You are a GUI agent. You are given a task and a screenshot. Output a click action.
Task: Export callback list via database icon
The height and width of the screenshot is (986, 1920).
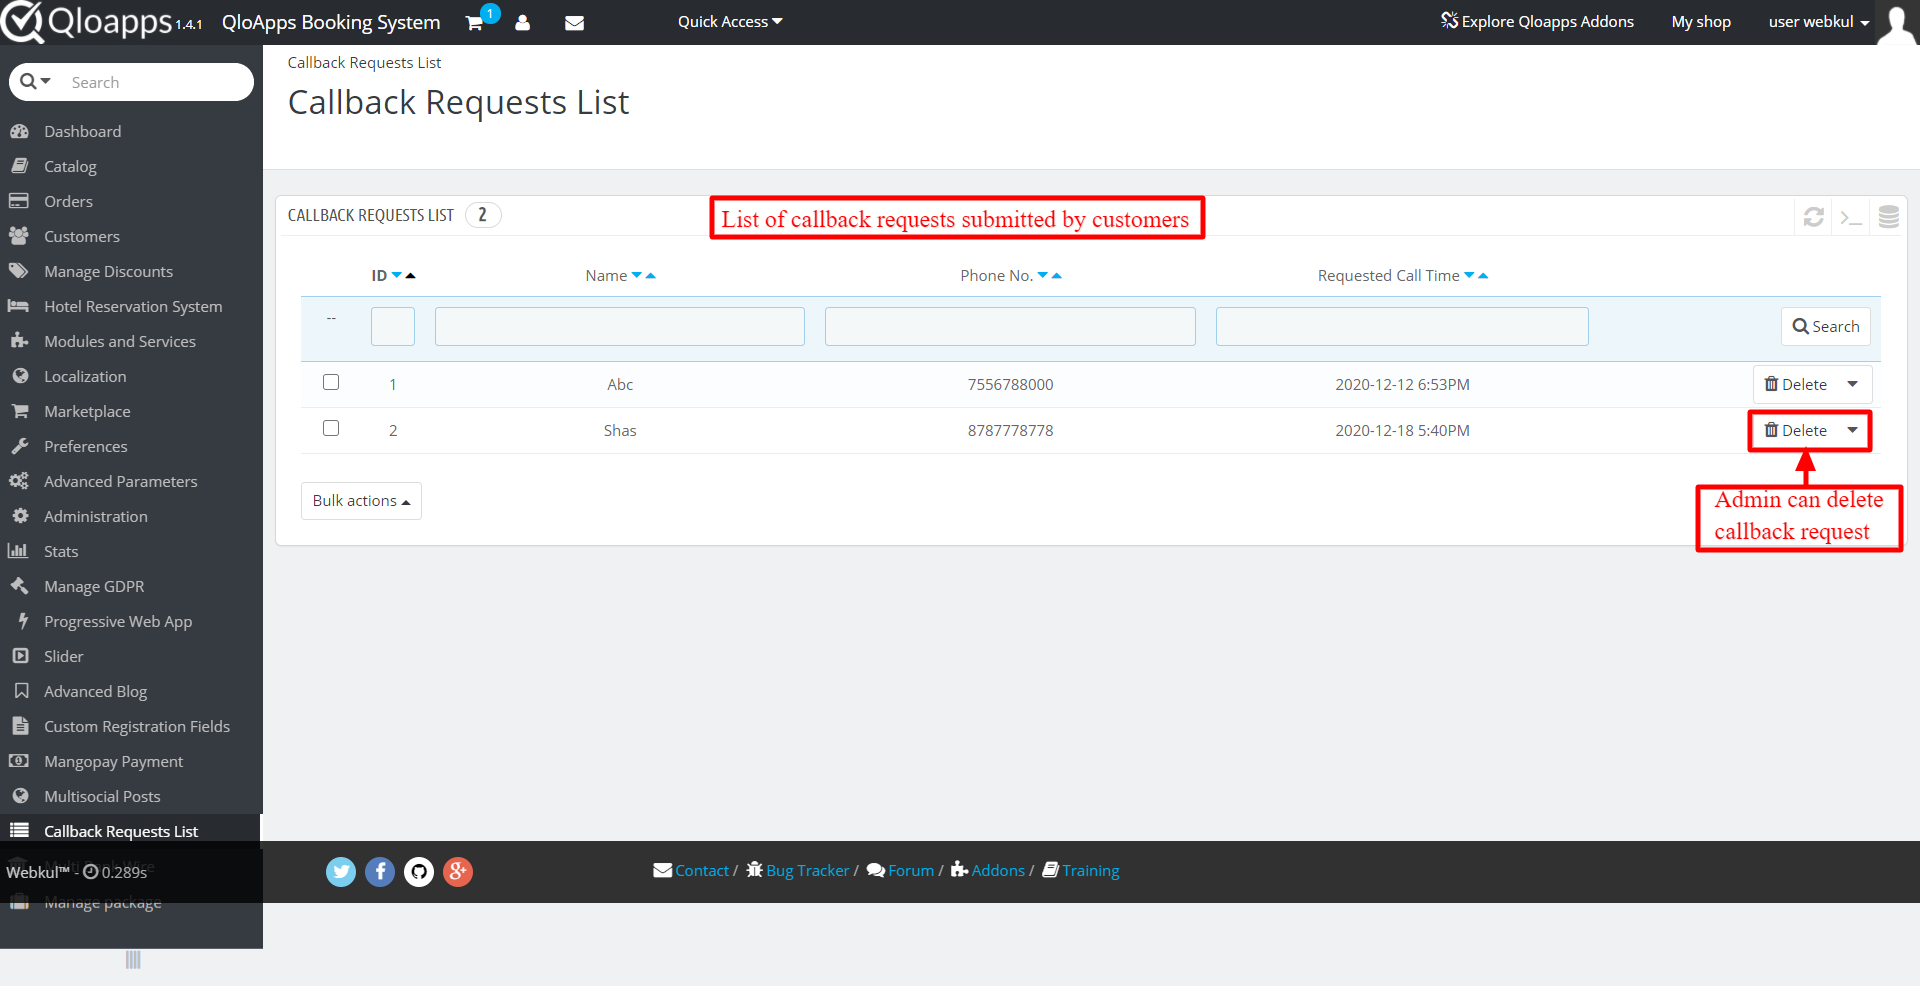[x=1888, y=216]
